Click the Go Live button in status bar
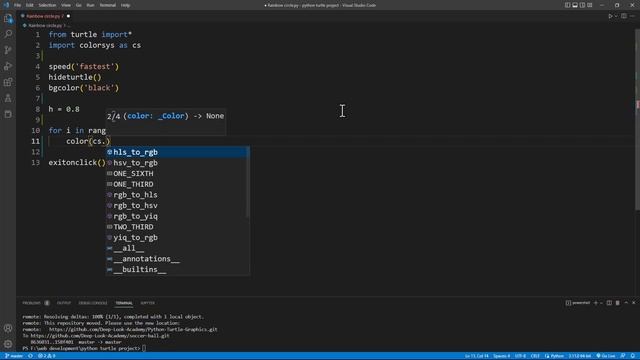The height and width of the screenshot is (360, 640). coord(606,356)
